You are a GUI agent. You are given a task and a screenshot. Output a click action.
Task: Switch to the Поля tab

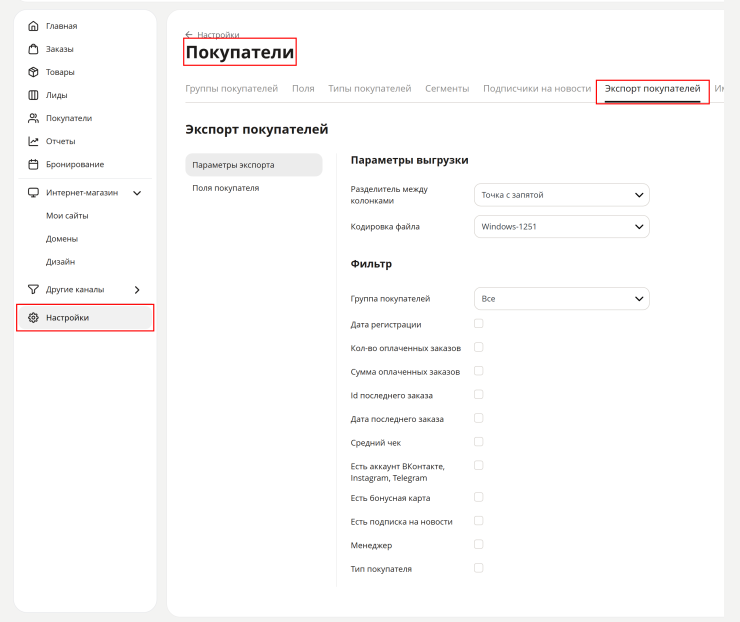(303, 89)
